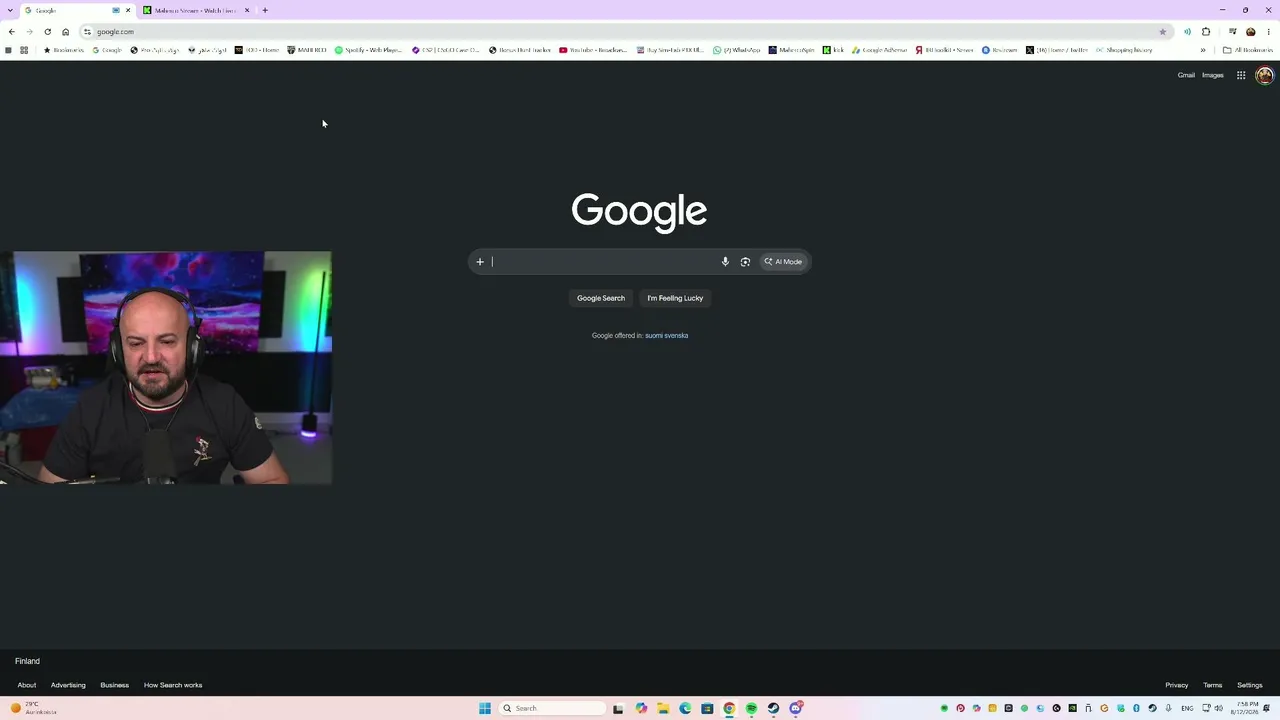Bookmark this page with the star icon
Screen dimensions: 1280x720
pos(1162,32)
